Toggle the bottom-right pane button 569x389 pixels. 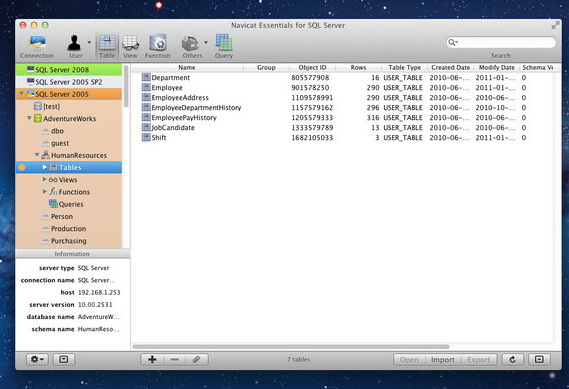pos(539,359)
